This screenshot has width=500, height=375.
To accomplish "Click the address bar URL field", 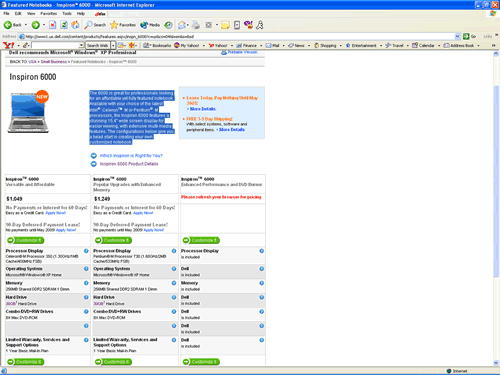I will [x=237, y=36].
